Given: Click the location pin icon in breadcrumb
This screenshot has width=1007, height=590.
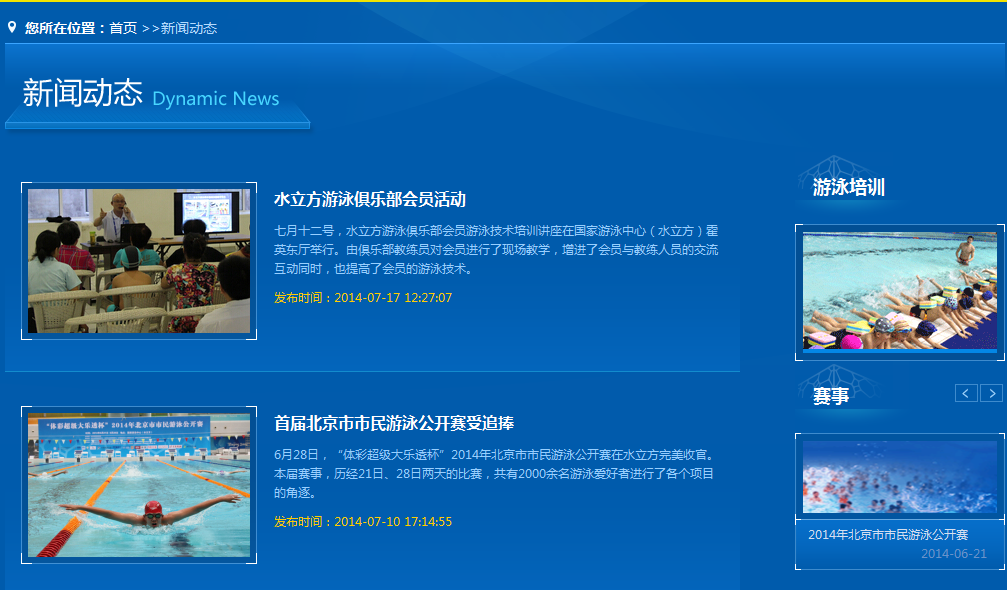Looking at the screenshot, I should [x=12, y=28].
